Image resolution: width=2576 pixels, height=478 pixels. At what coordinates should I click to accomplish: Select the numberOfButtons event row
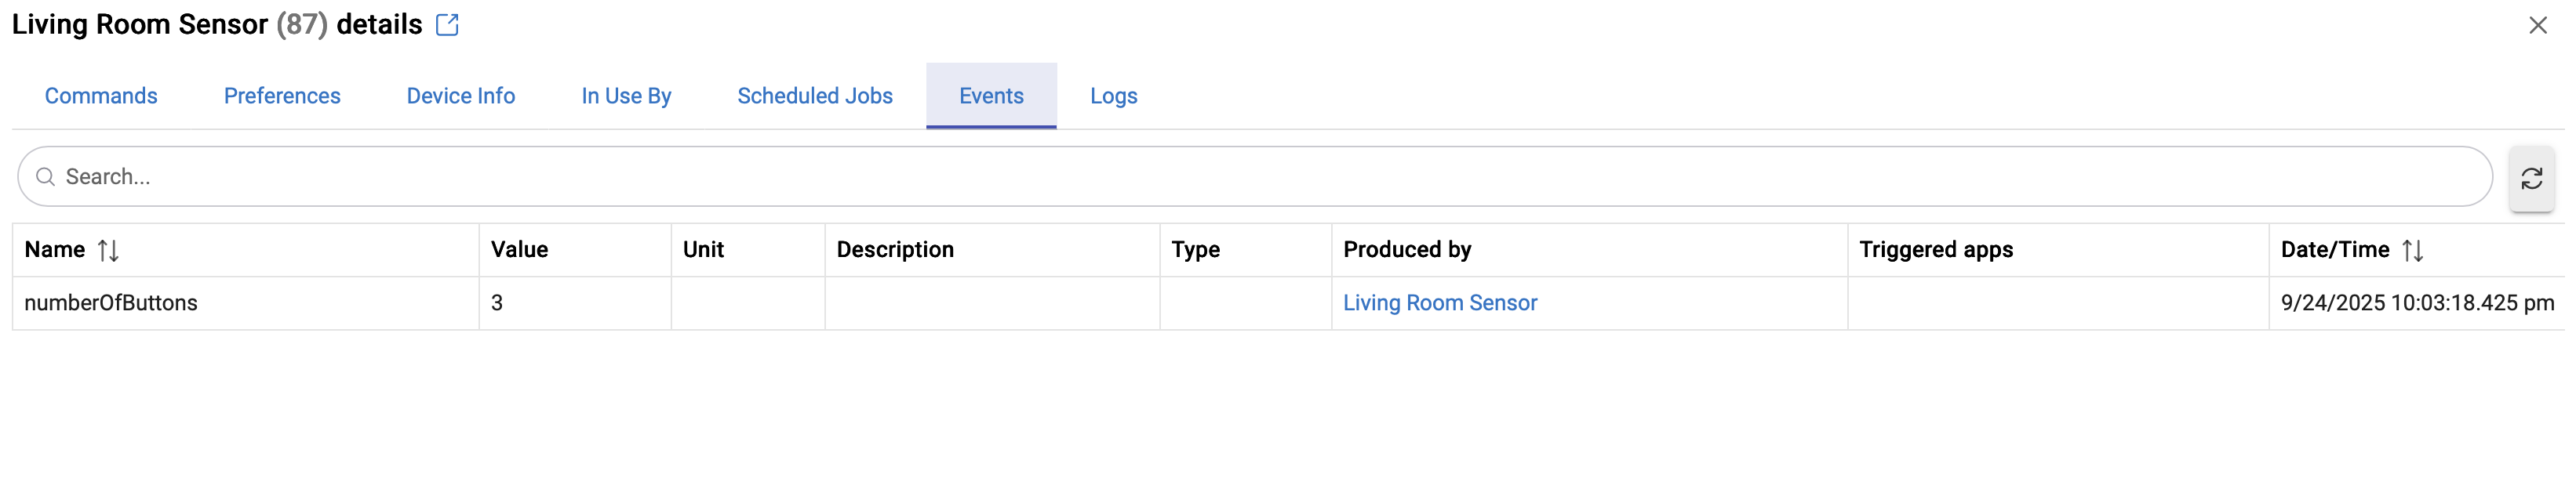pos(111,303)
